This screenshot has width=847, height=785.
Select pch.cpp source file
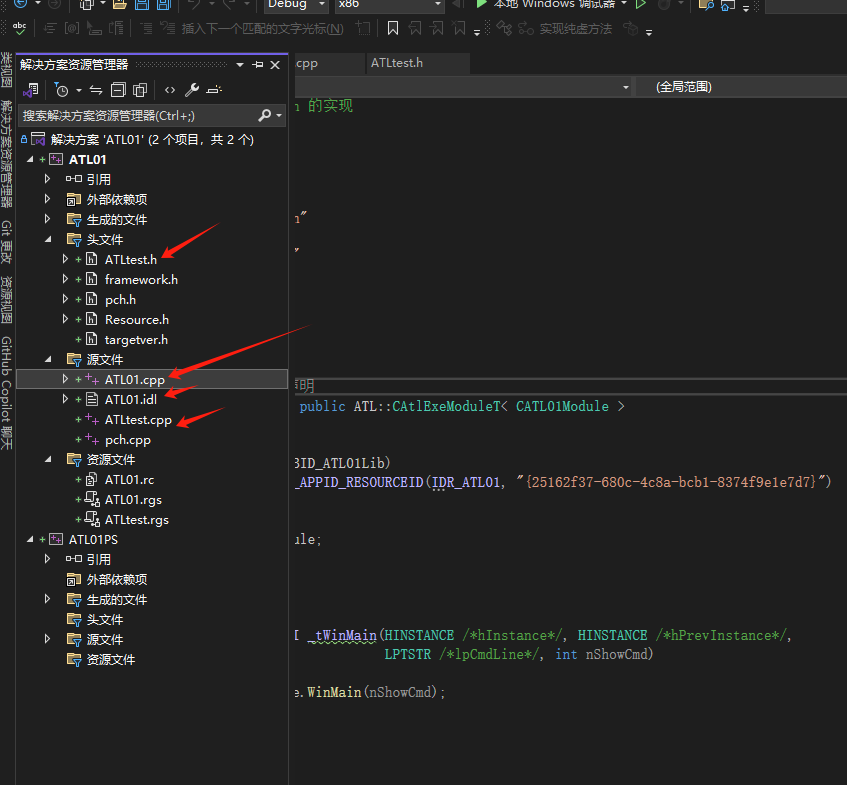[x=127, y=439]
